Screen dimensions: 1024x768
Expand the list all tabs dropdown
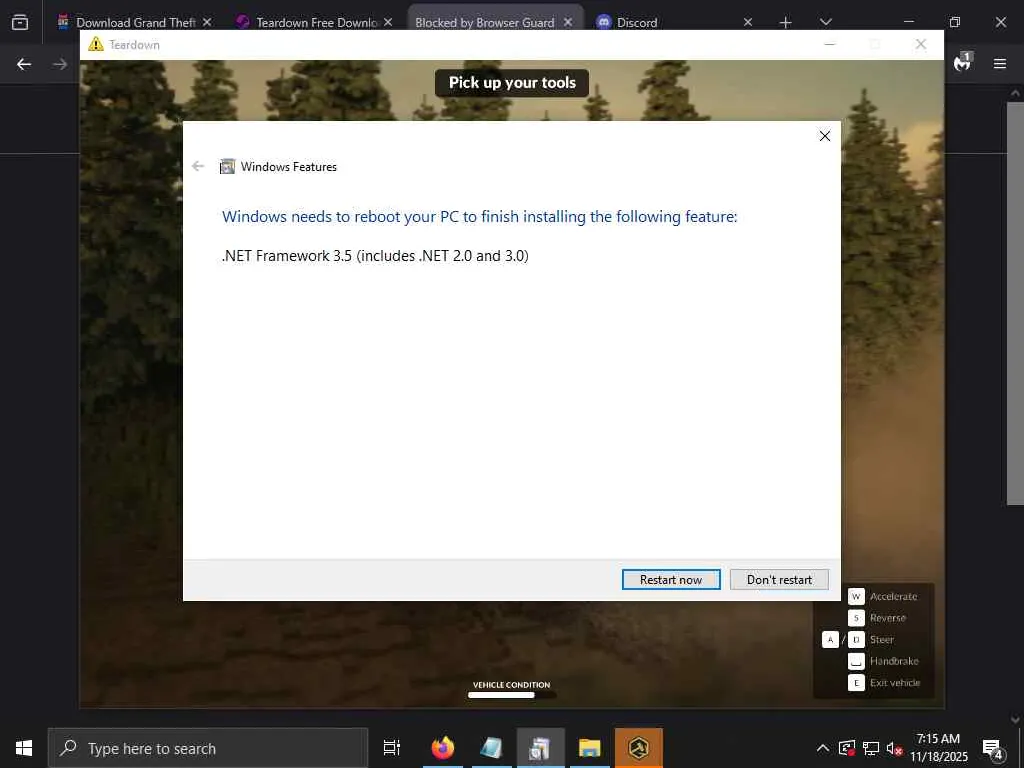click(825, 22)
